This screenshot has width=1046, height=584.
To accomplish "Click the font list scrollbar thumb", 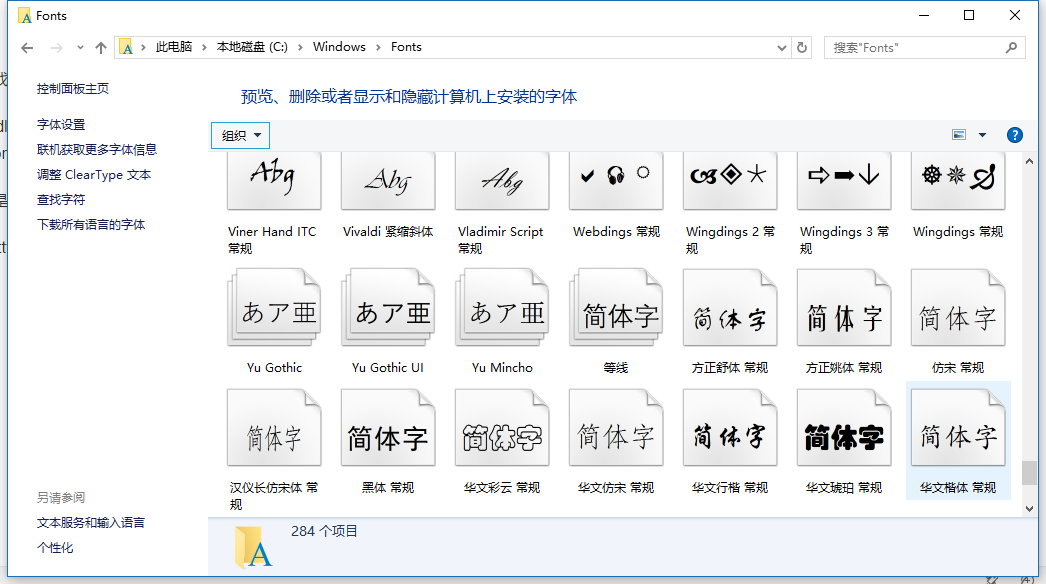I will [1029, 473].
